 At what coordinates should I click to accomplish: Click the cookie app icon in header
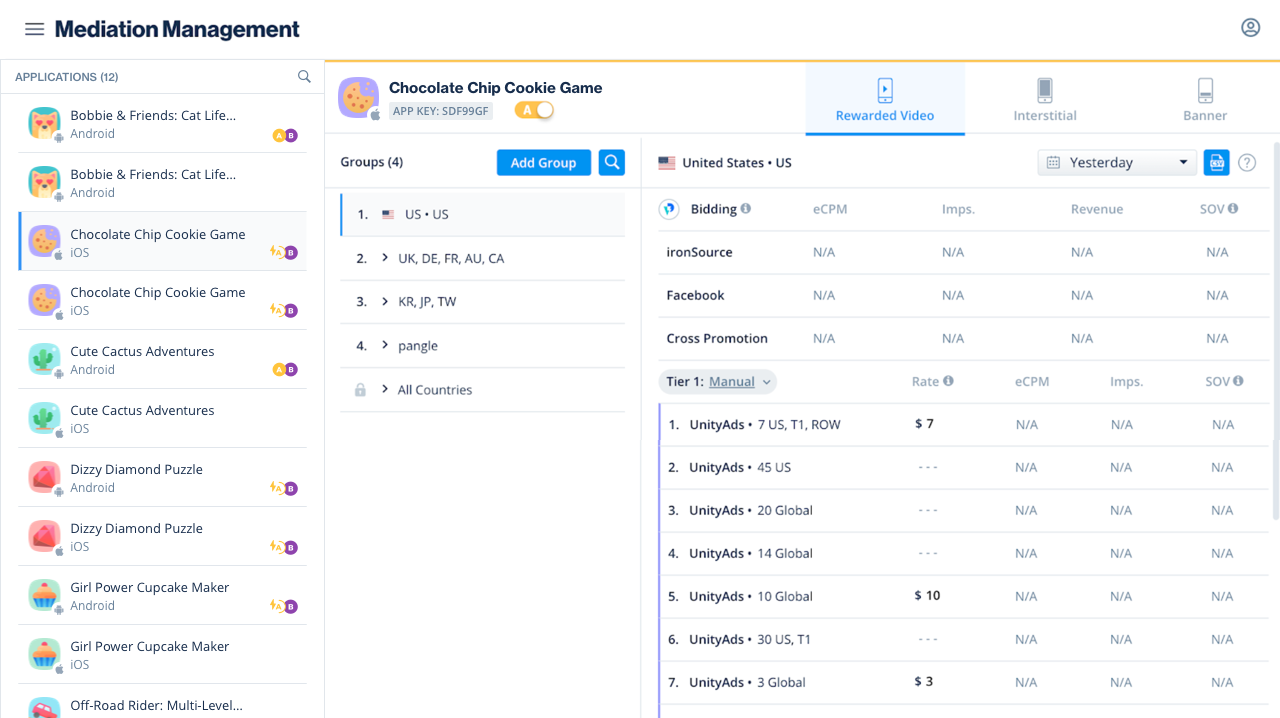point(358,97)
